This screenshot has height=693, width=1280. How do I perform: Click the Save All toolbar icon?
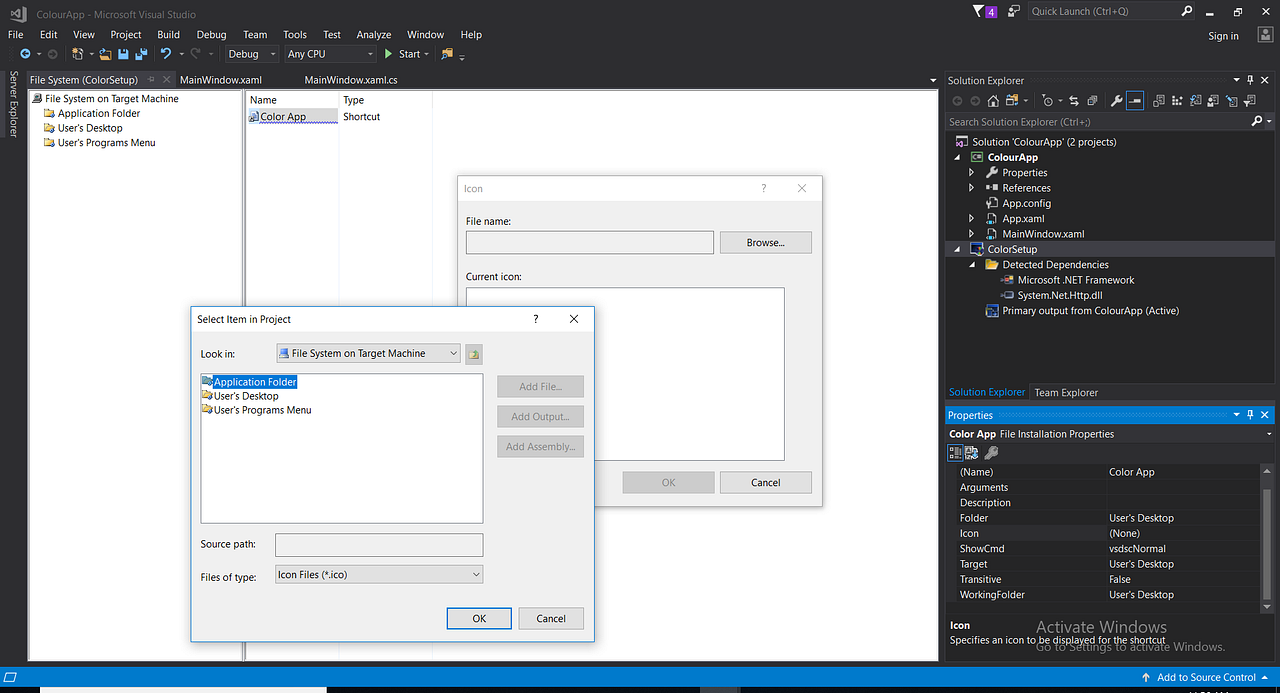[142, 54]
